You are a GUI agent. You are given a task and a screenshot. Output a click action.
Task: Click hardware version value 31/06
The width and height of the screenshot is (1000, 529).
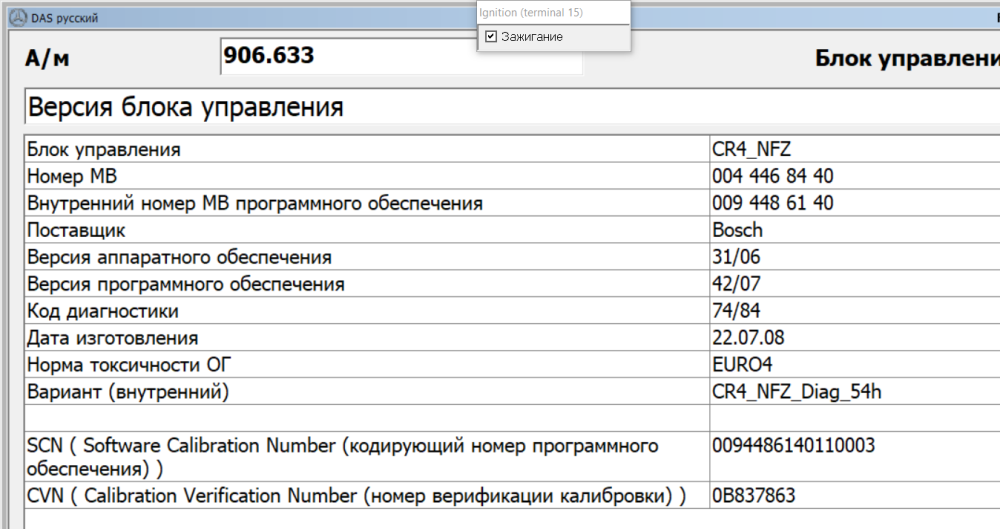click(x=736, y=258)
